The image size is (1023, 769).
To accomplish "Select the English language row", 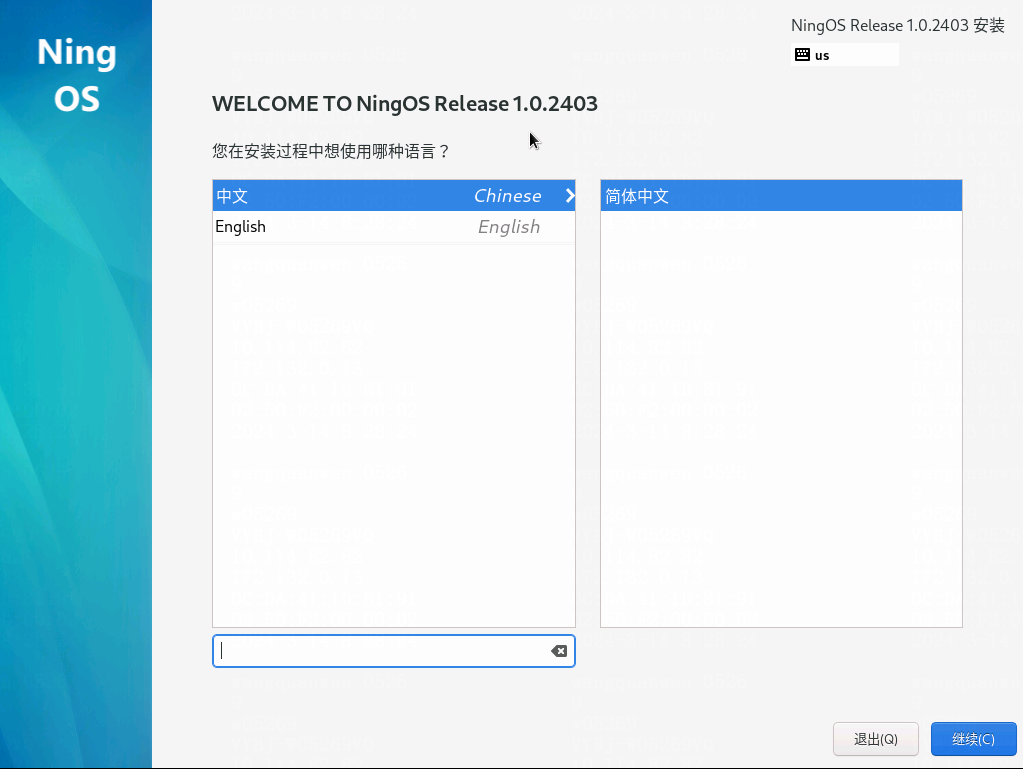I will (393, 227).
